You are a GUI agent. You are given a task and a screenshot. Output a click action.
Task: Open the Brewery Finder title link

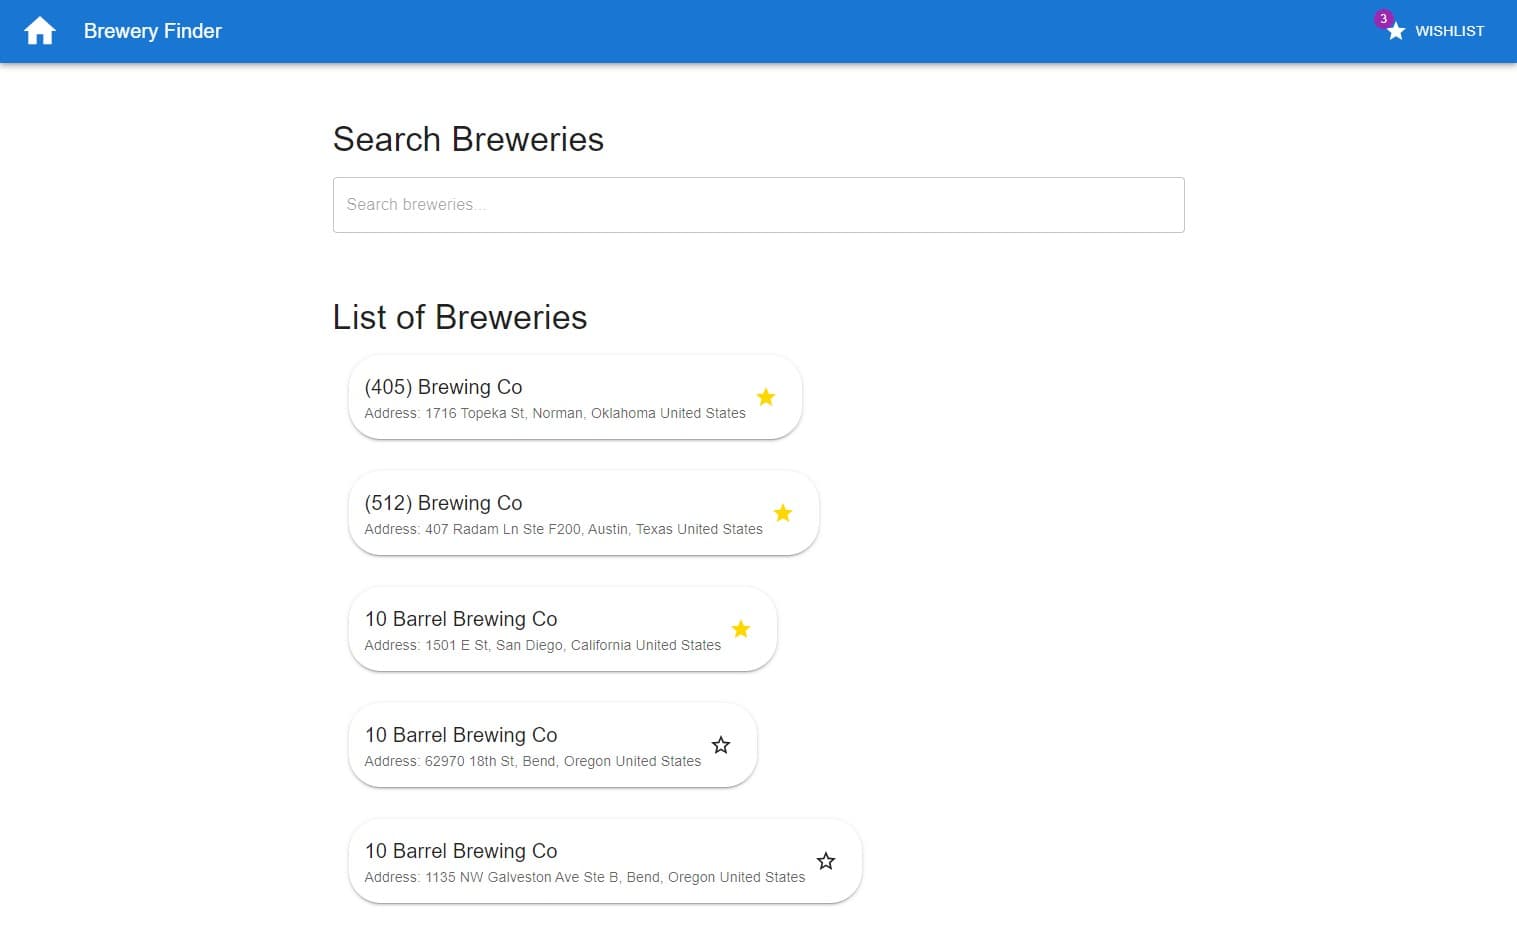tap(153, 31)
